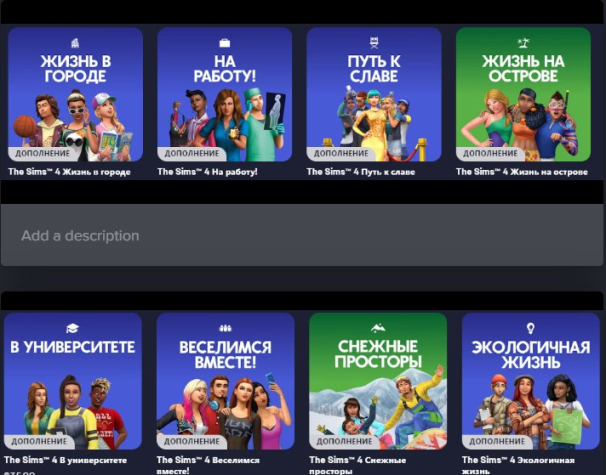
Task: Open the The Sims 4 Жизнь в городе title link
Action: tap(69, 172)
